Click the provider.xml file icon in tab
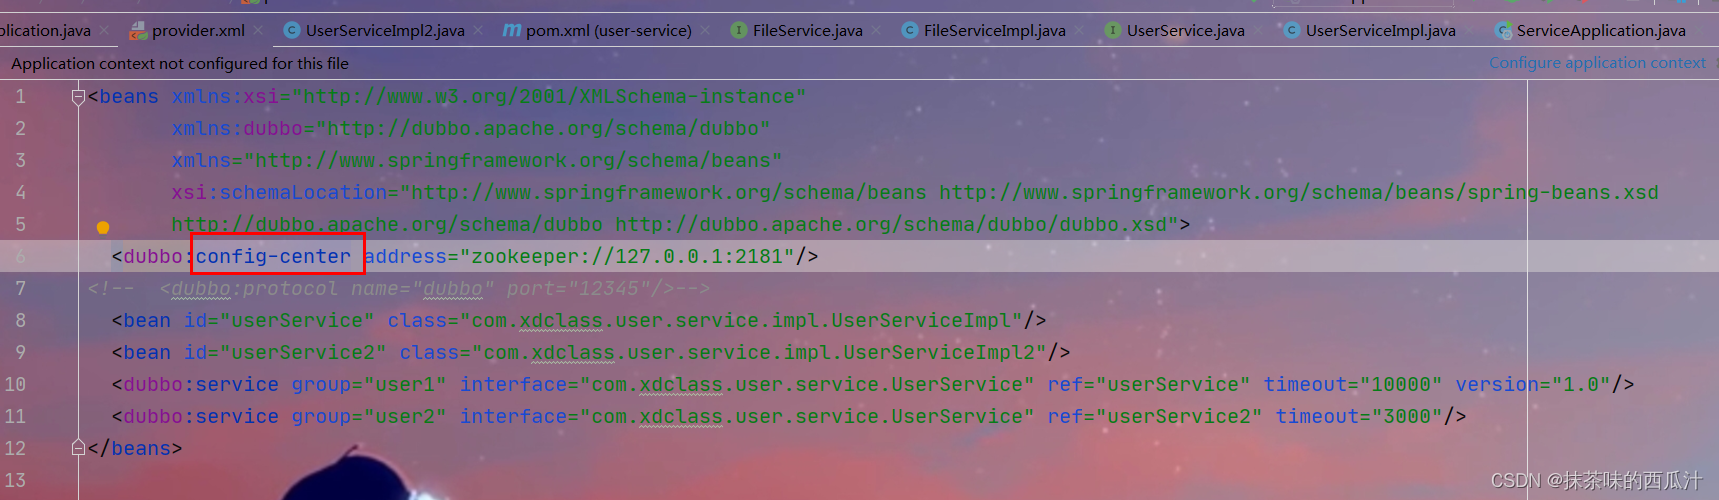Screen dimensions: 1719x500 (x=138, y=31)
